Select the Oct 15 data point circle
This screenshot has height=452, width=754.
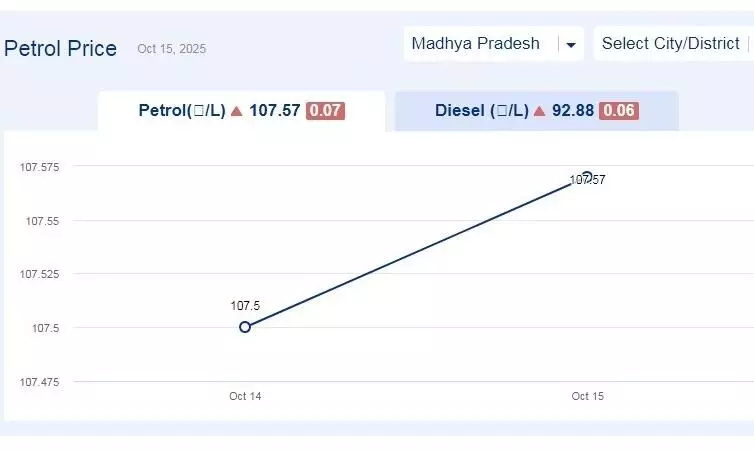tap(587, 177)
